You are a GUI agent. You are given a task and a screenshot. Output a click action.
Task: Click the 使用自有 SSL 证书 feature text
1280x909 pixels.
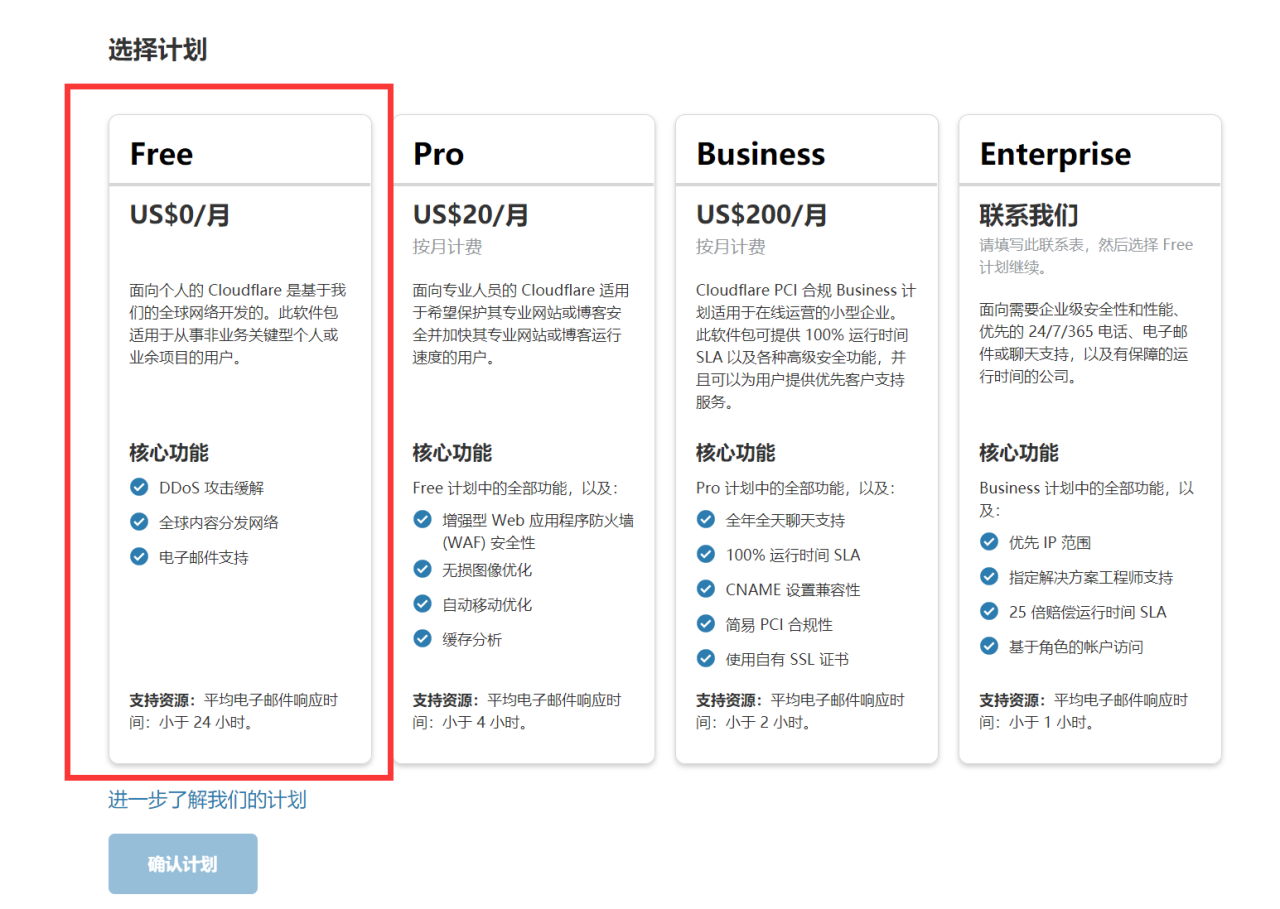point(787,660)
